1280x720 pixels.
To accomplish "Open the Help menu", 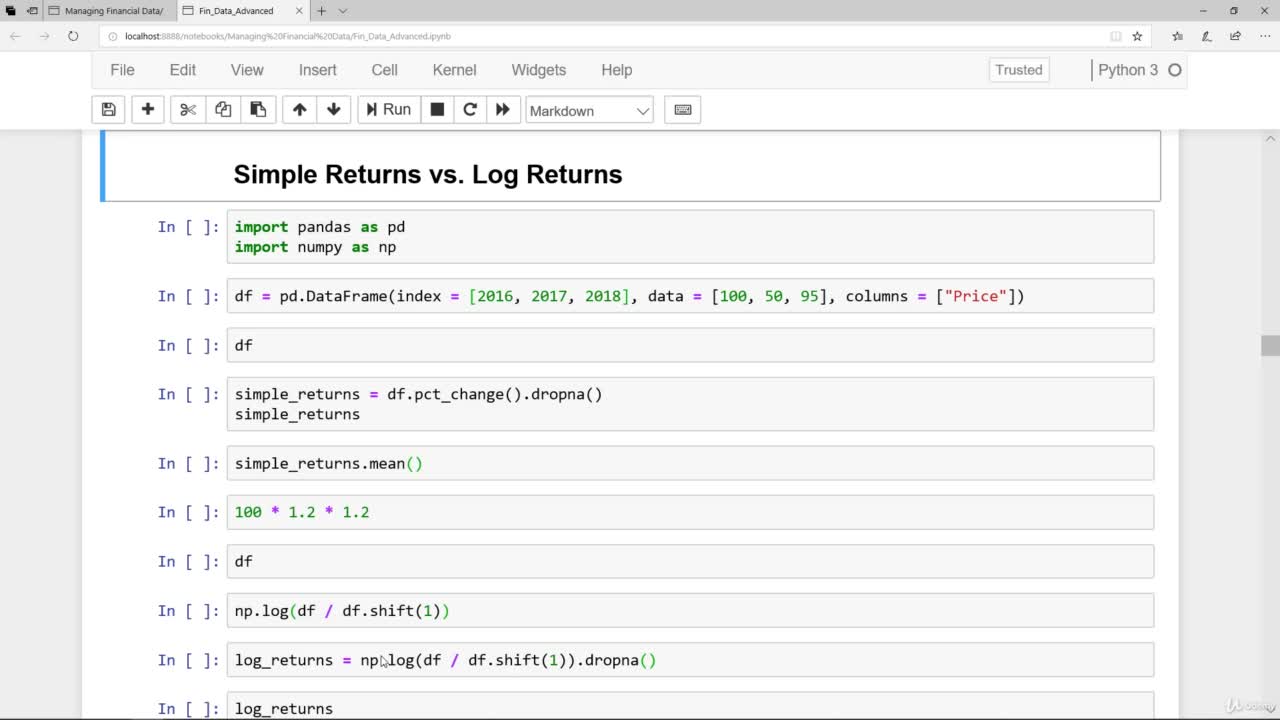I will pos(617,70).
